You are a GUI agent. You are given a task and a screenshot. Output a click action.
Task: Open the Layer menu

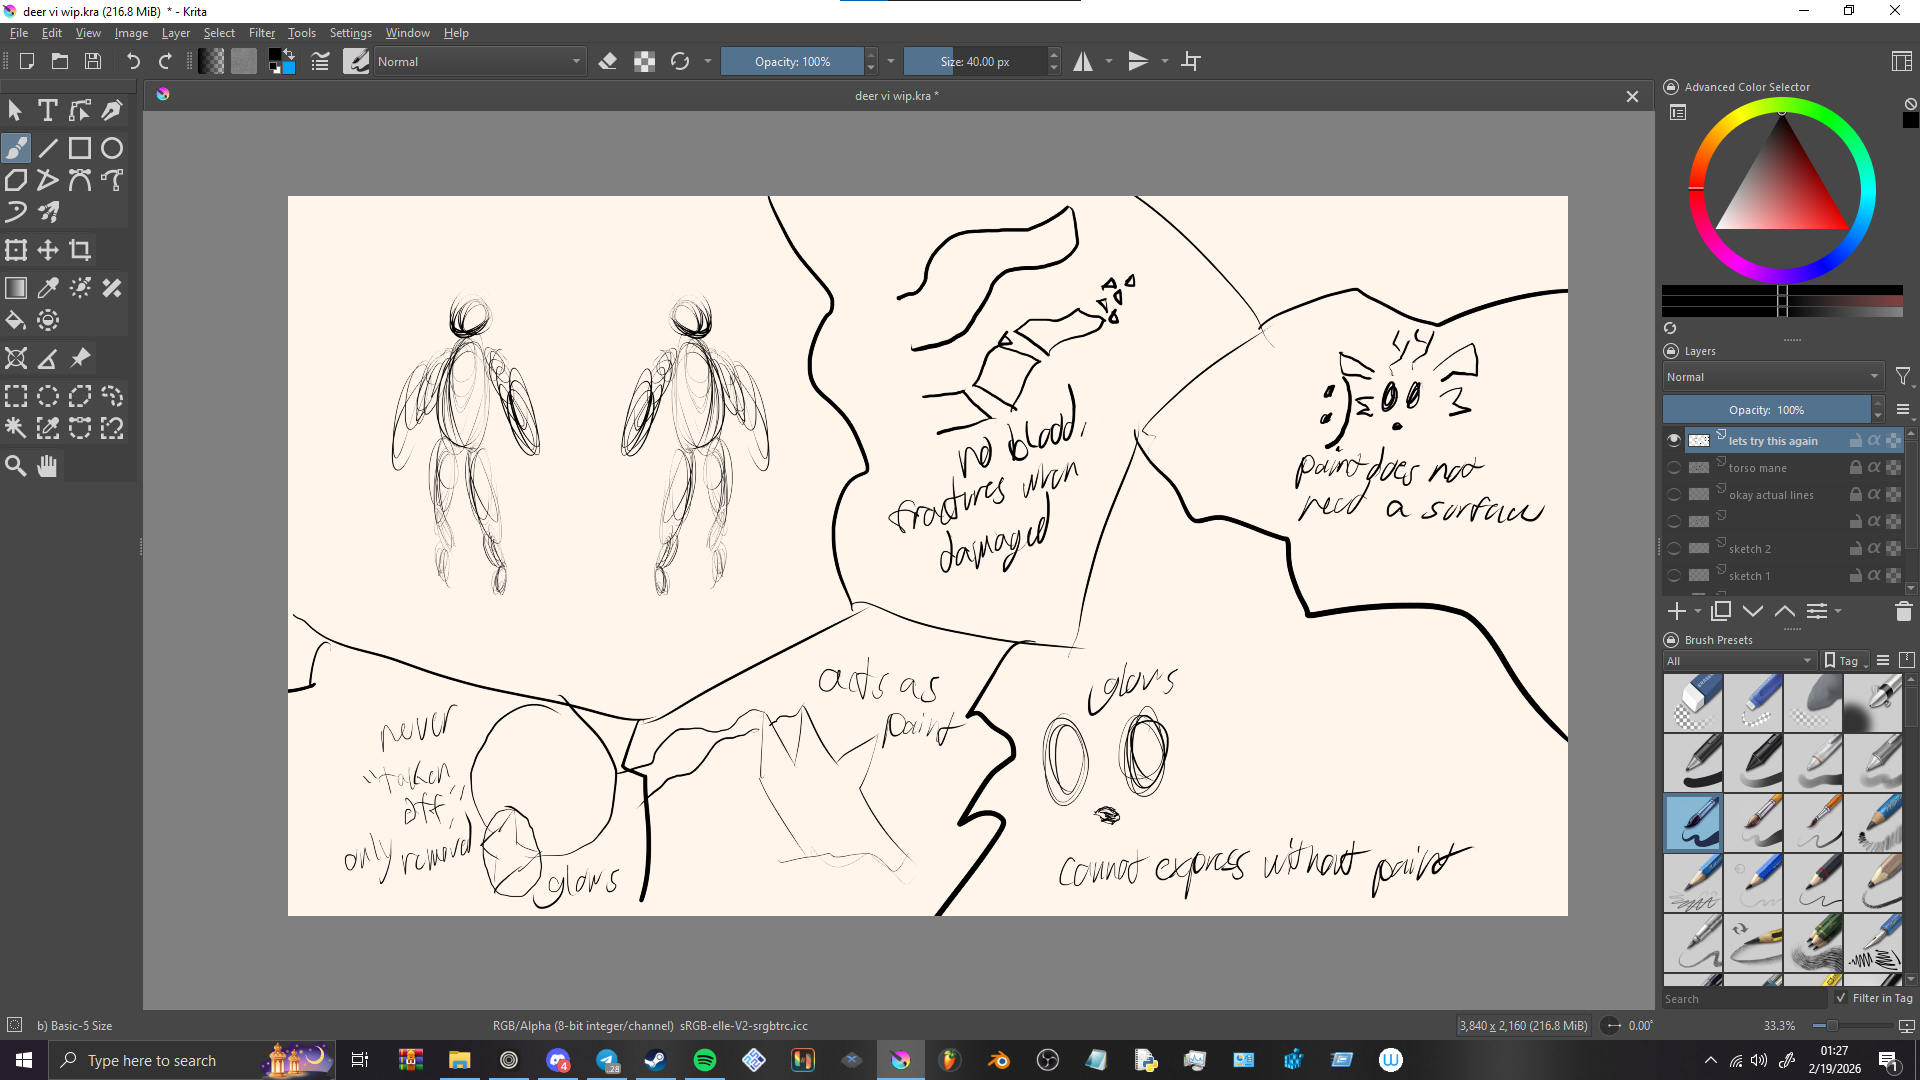pos(175,33)
